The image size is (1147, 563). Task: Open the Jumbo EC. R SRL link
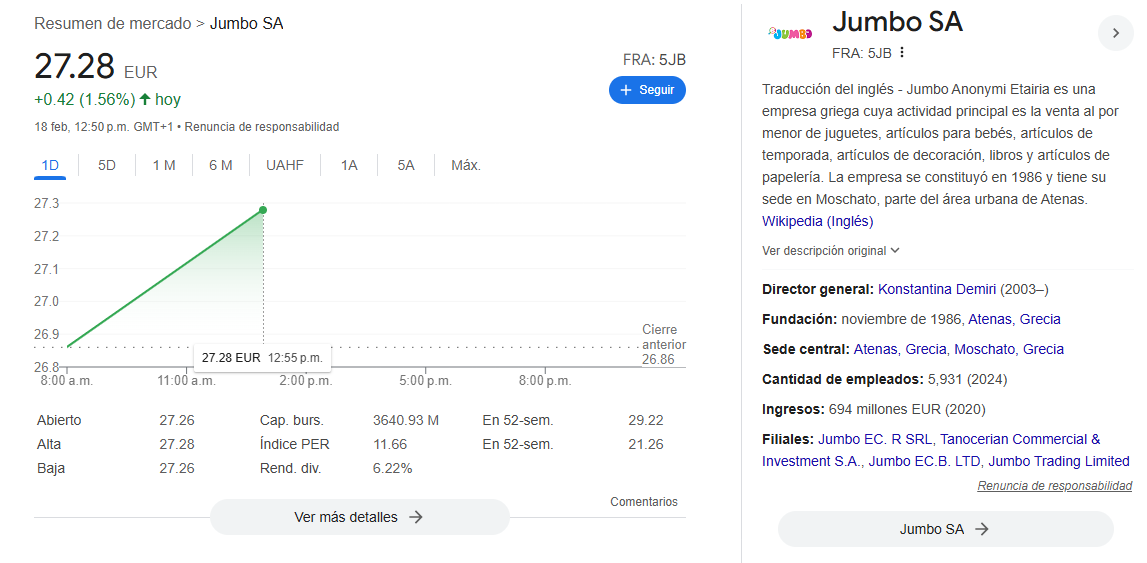point(875,439)
